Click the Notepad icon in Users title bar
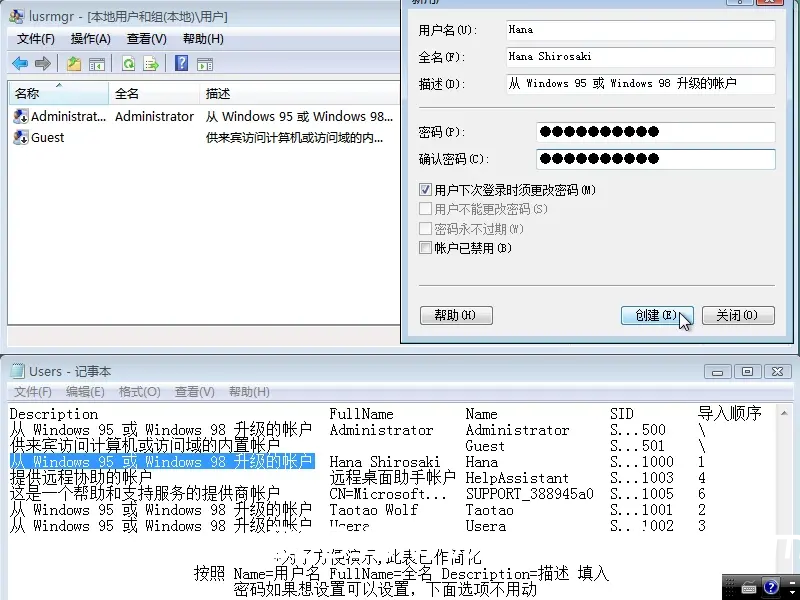The height and width of the screenshot is (600, 800). tap(17, 371)
